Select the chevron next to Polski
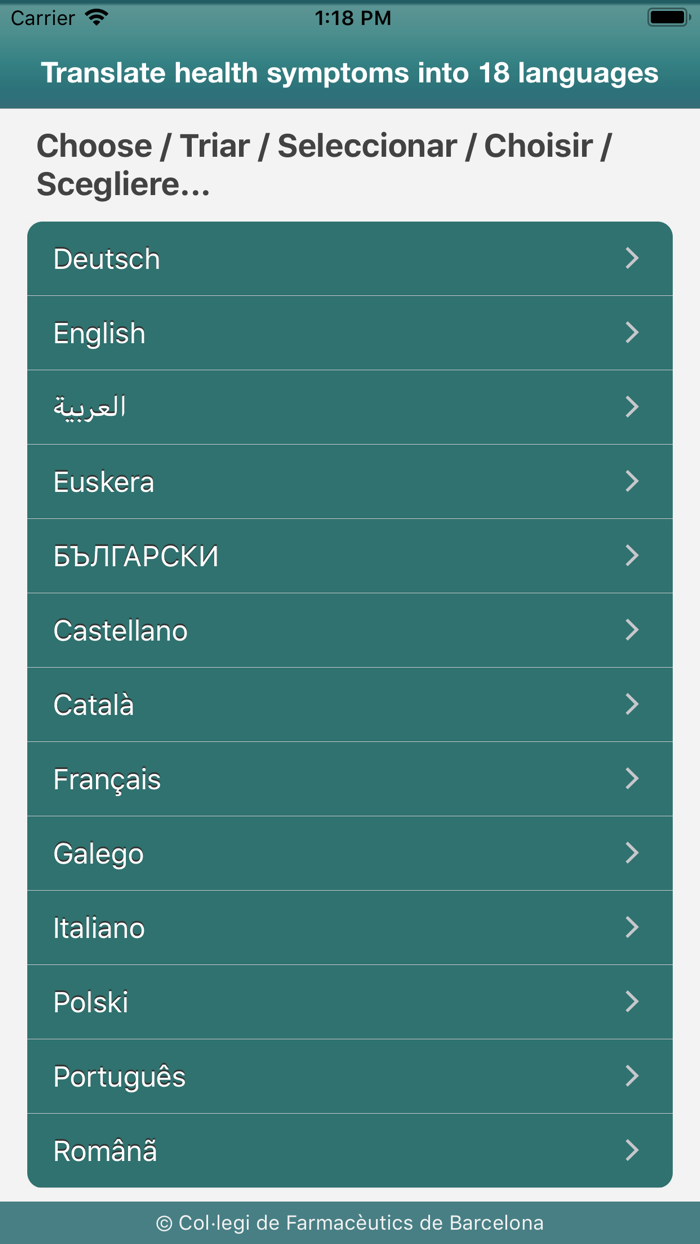The image size is (700, 1244). pos(632,1002)
